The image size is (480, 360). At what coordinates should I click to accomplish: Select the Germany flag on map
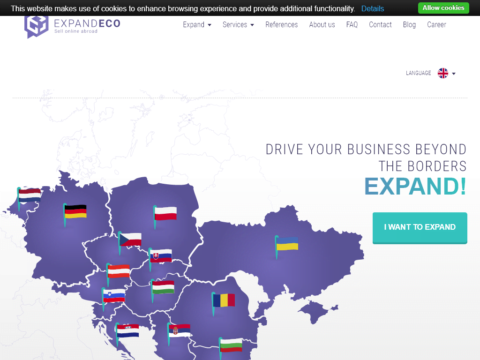(75, 213)
